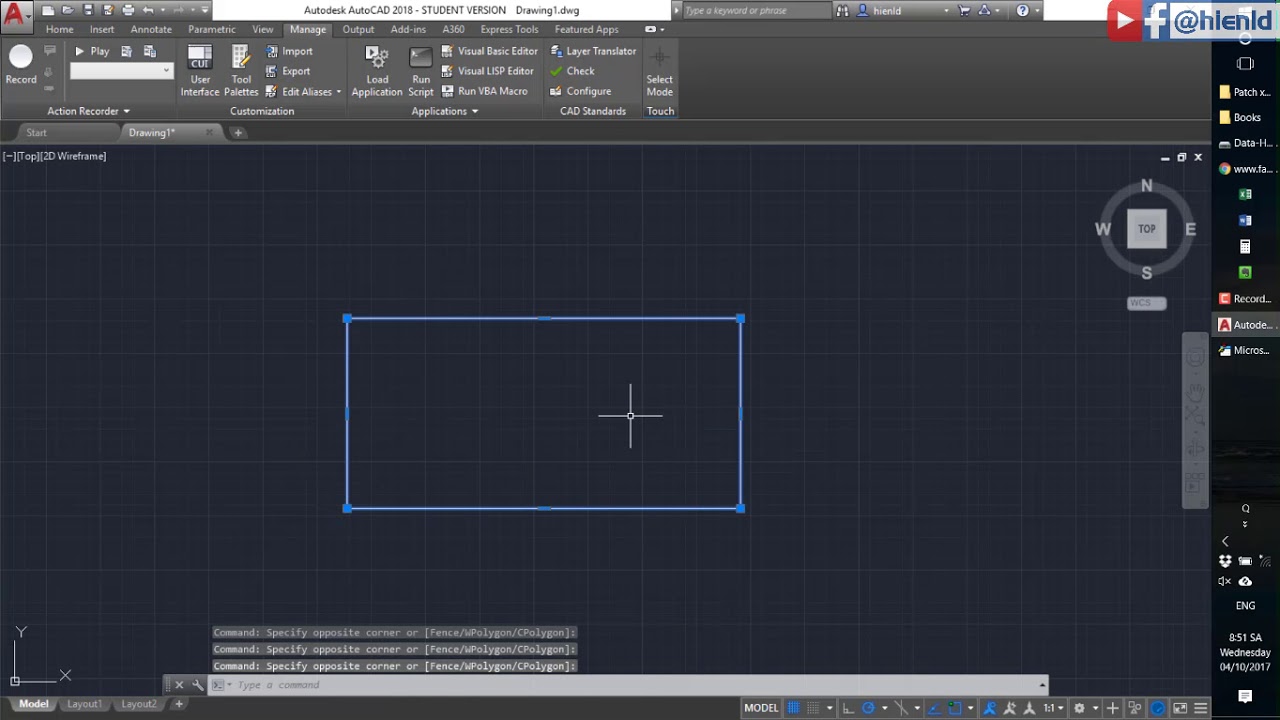This screenshot has width=1280, height=720.
Task: Click Load Application icon
Action: tap(377, 71)
